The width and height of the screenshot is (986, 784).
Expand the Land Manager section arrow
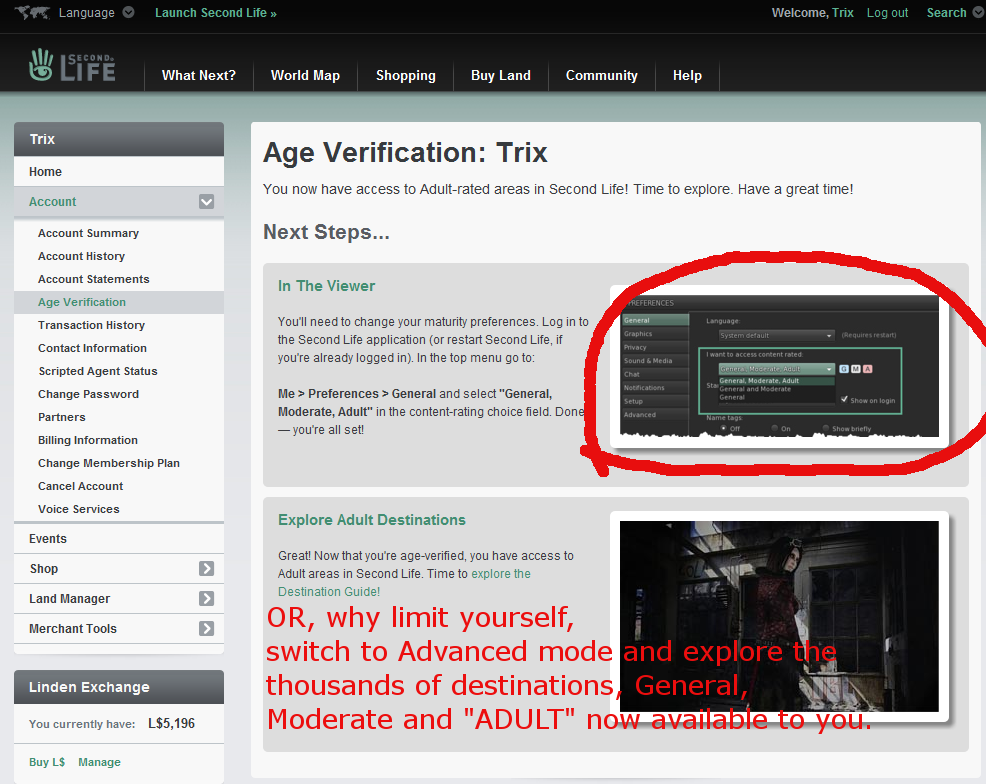tap(206, 599)
